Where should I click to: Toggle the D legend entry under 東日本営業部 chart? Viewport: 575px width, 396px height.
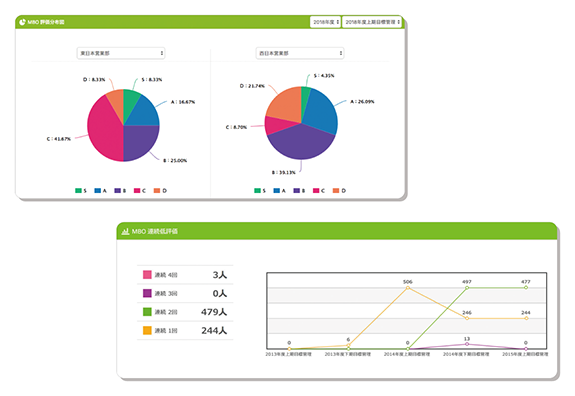(x=160, y=191)
